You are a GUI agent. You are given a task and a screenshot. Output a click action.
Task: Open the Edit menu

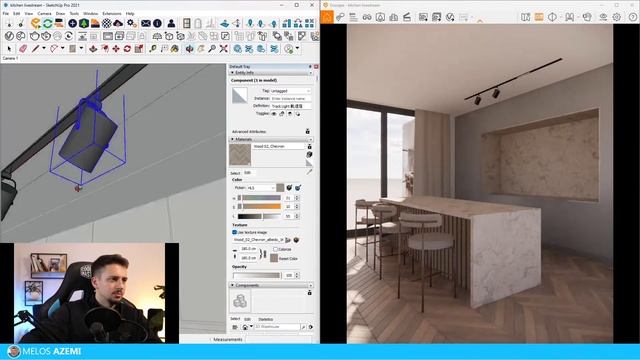coord(16,13)
